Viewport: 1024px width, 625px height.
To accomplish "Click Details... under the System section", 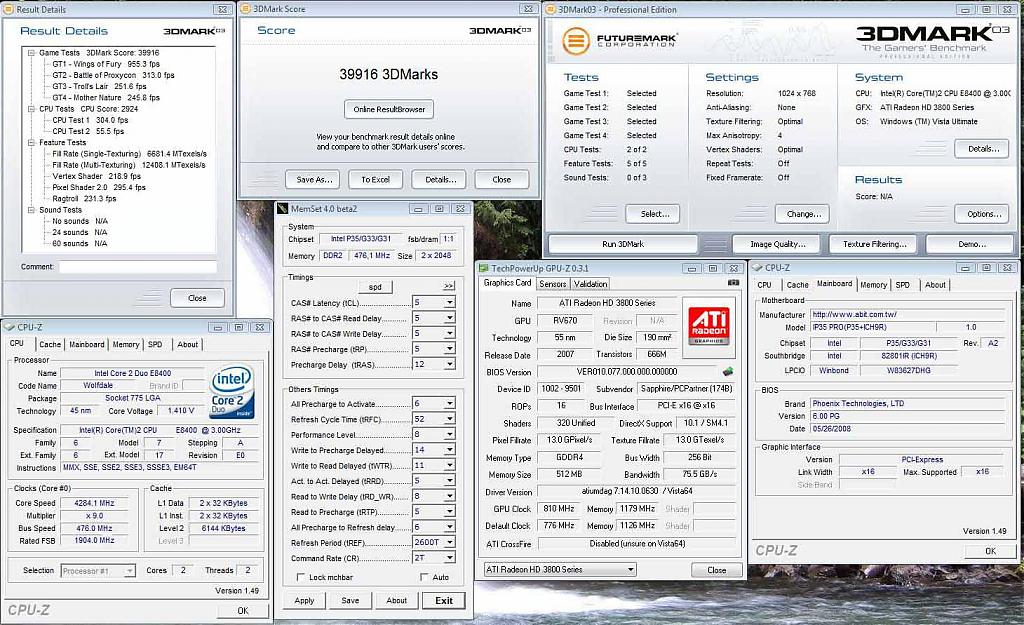I will point(984,148).
